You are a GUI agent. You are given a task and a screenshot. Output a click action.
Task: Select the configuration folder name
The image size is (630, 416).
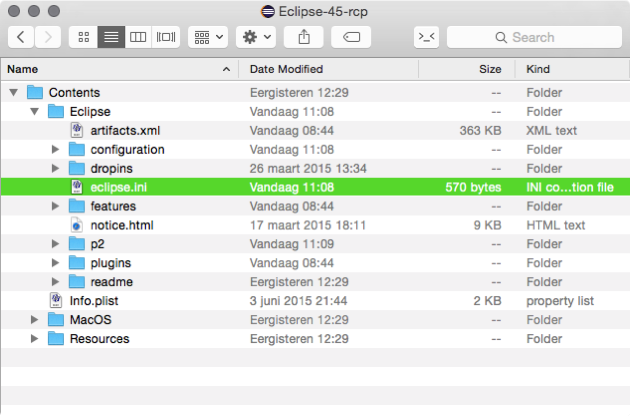pyautogui.click(x=127, y=150)
